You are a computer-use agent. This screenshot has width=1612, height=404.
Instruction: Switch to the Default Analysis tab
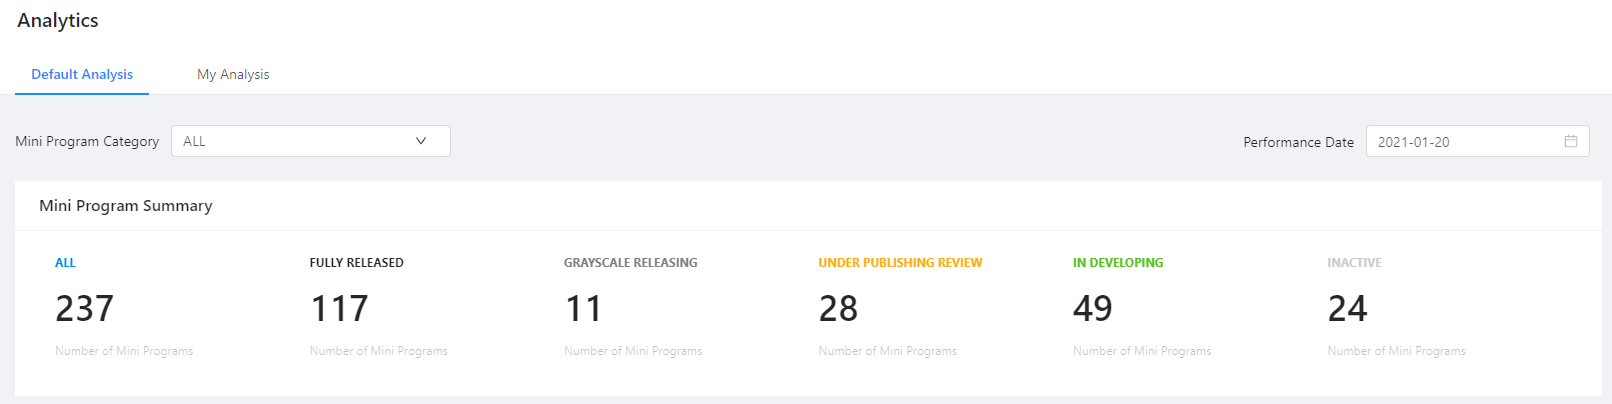click(x=82, y=74)
